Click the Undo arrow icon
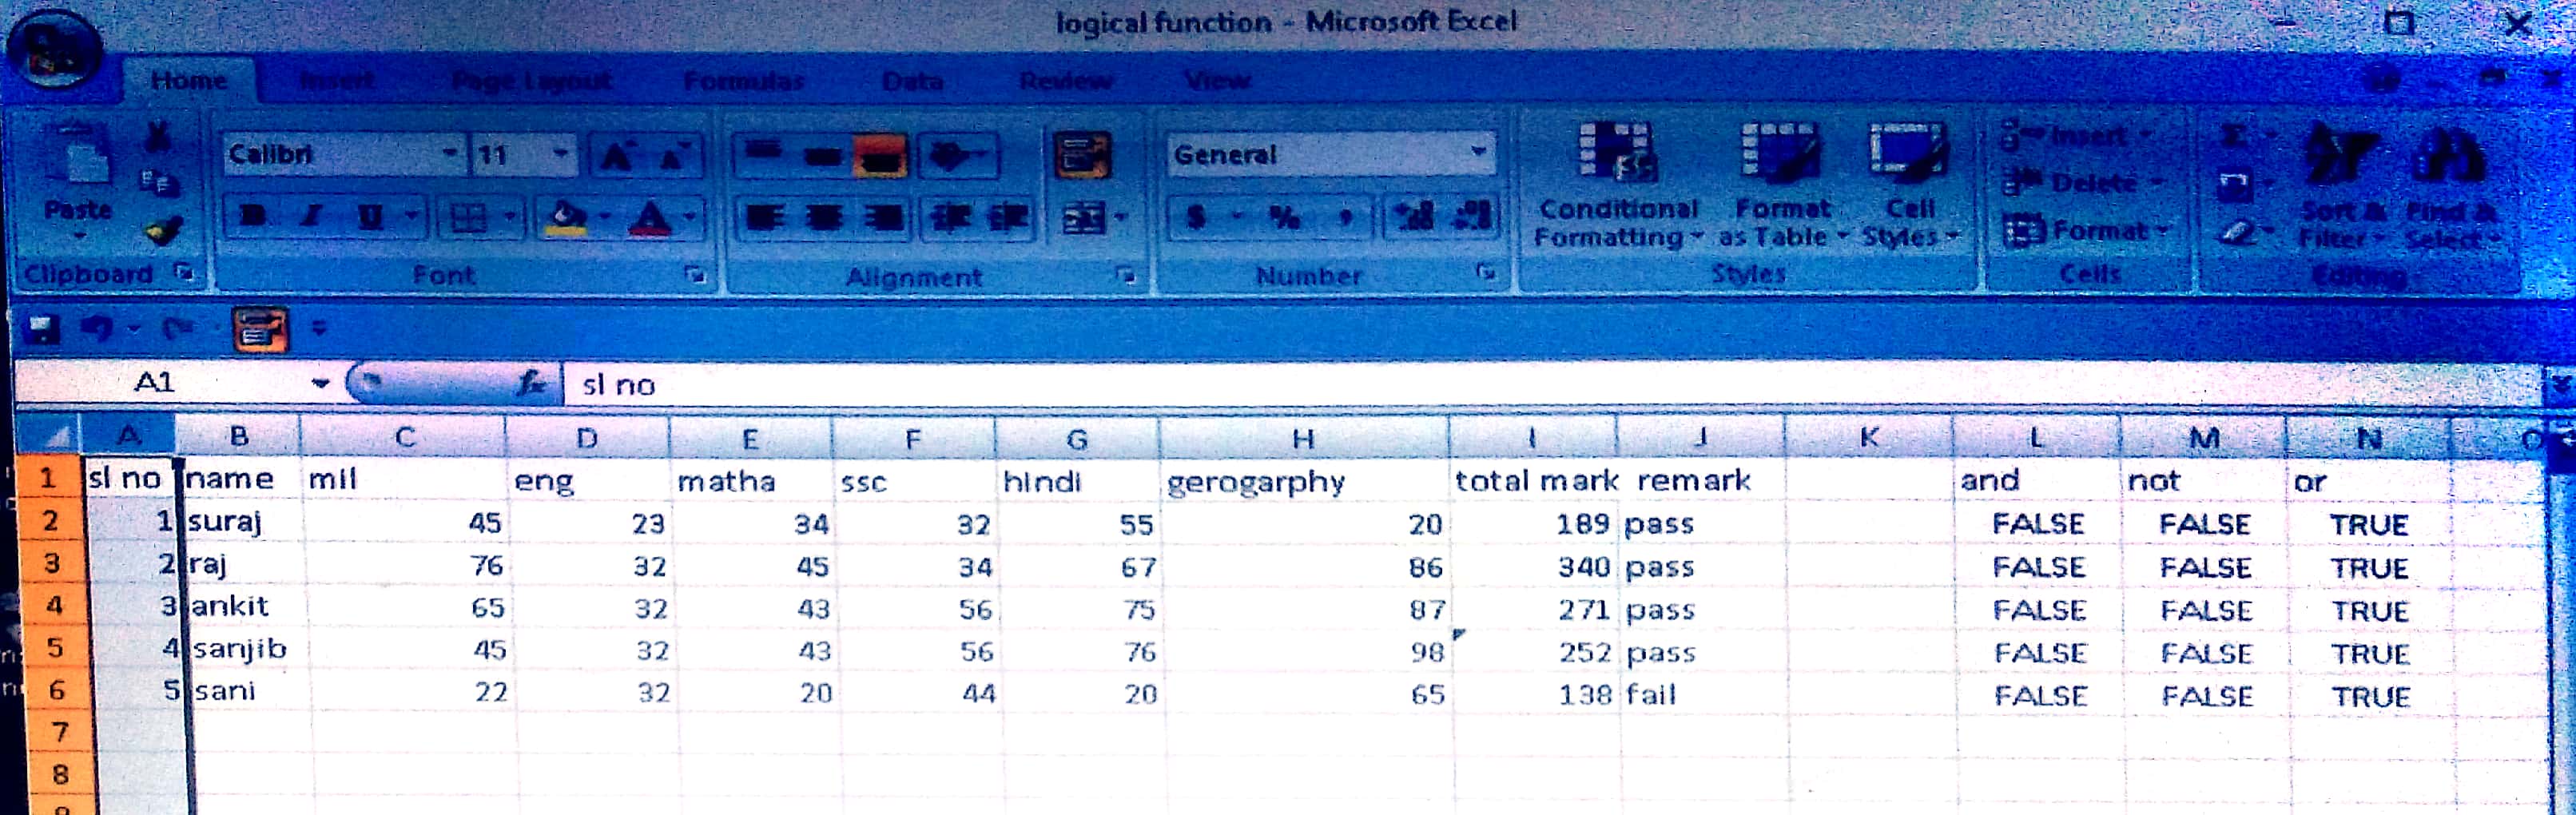Viewport: 2576px width, 815px height. 97,328
